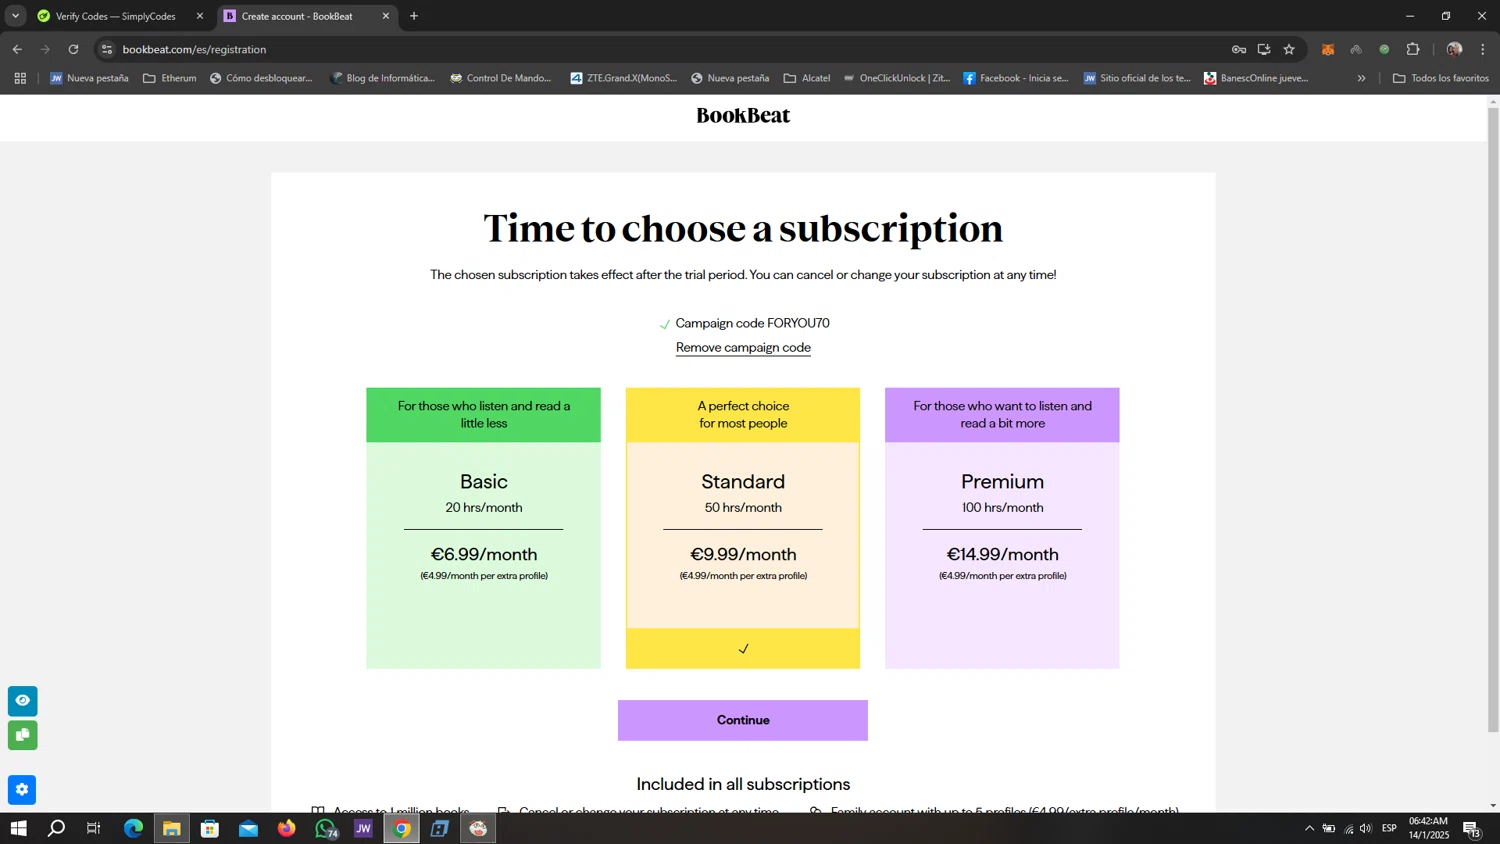This screenshot has width=1500, height=844.
Task: Click the install app icon in address bar
Action: (1264, 49)
